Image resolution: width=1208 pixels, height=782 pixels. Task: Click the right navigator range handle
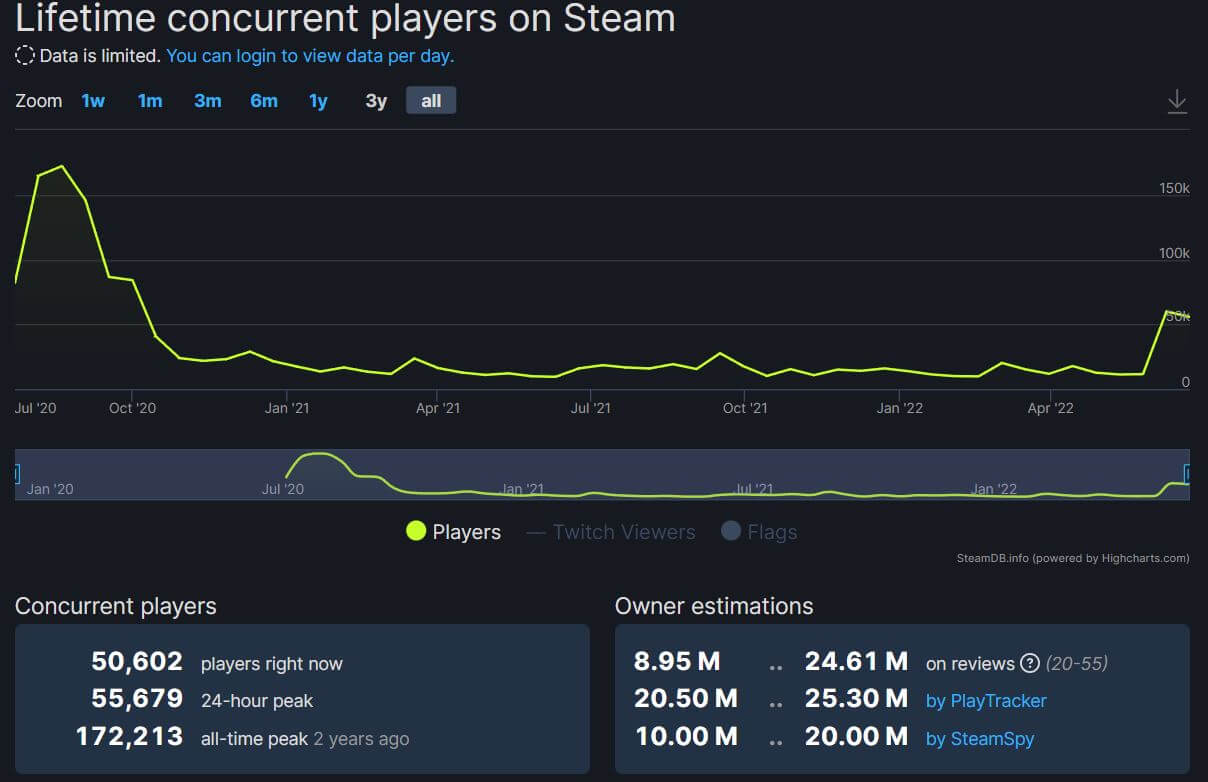(x=1187, y=474)
